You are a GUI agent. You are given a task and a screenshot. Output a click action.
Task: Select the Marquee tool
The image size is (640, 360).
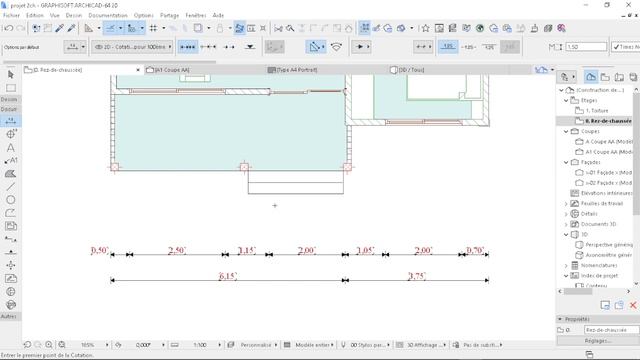click(11, 88)
